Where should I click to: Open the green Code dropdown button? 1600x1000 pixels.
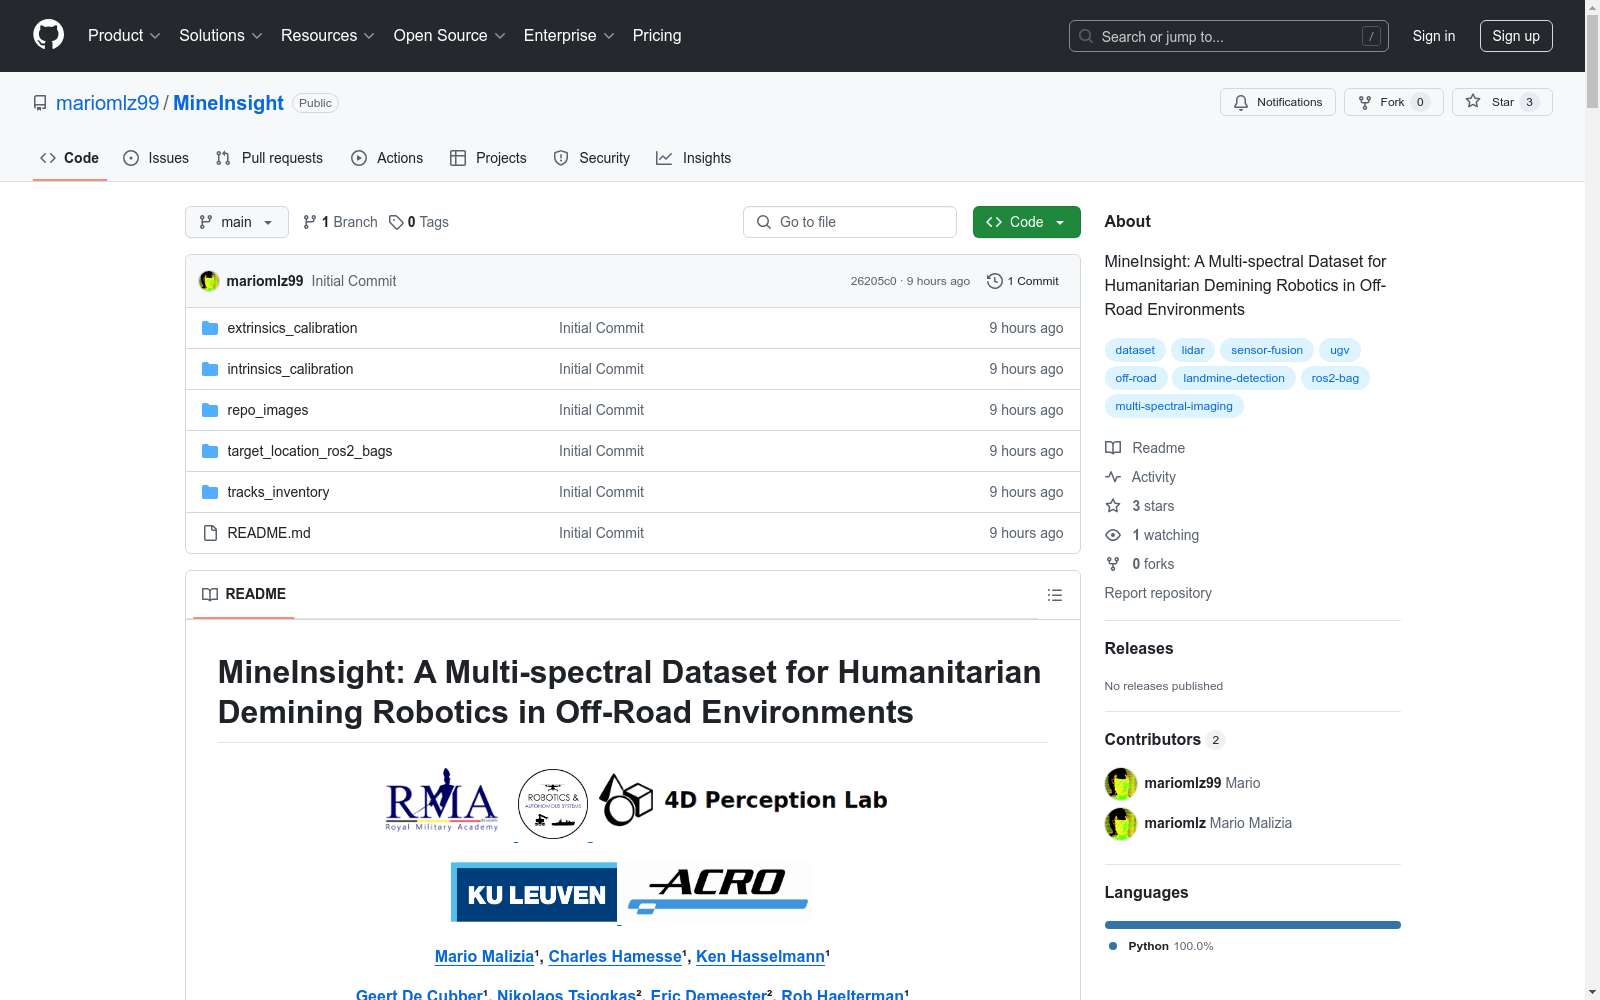coord(1027,222)
